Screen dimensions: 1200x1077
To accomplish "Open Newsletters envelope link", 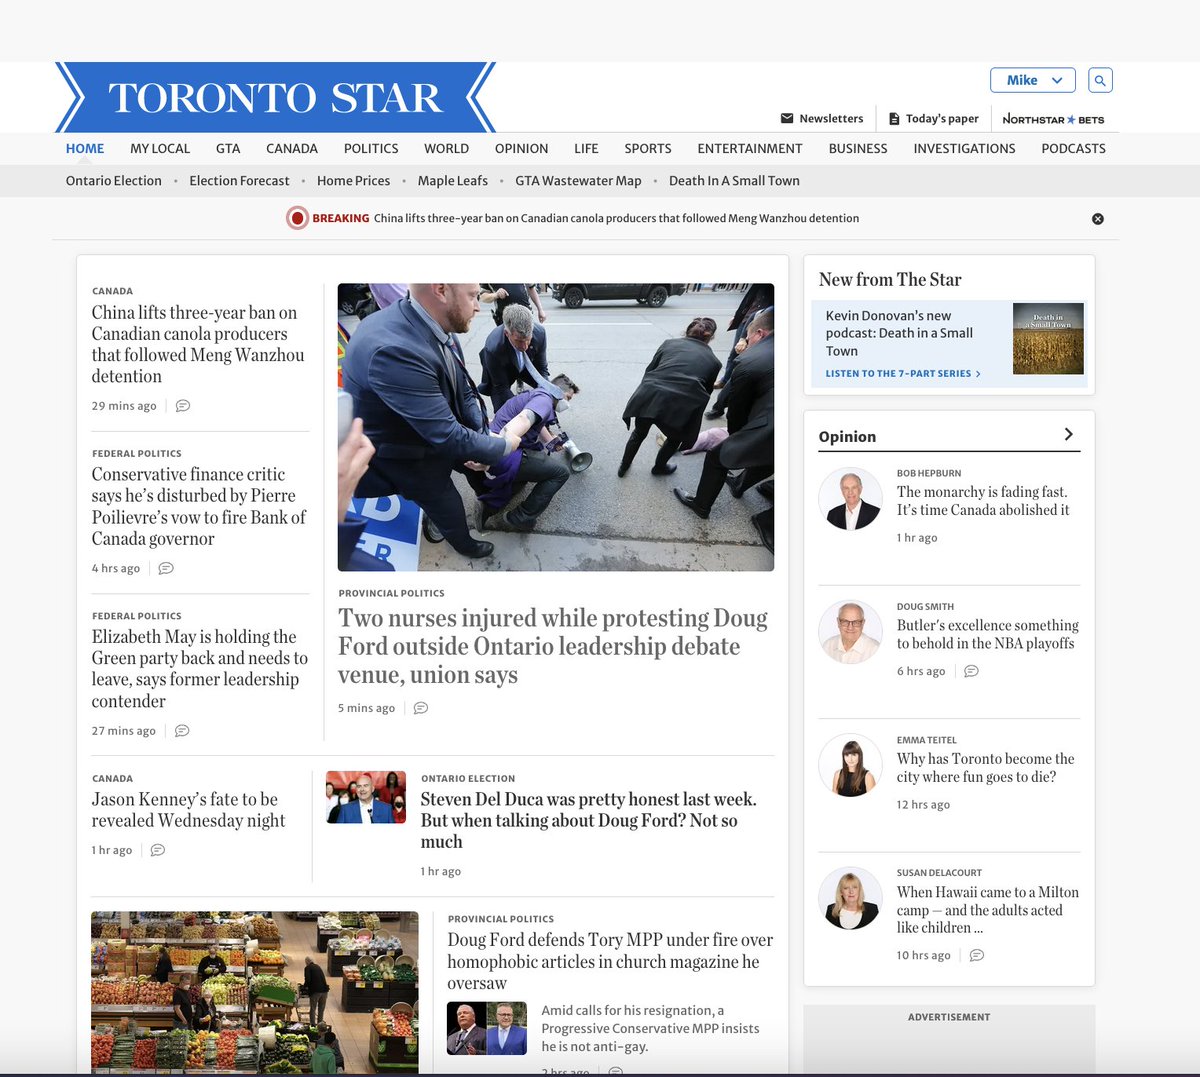I will 822,118.
